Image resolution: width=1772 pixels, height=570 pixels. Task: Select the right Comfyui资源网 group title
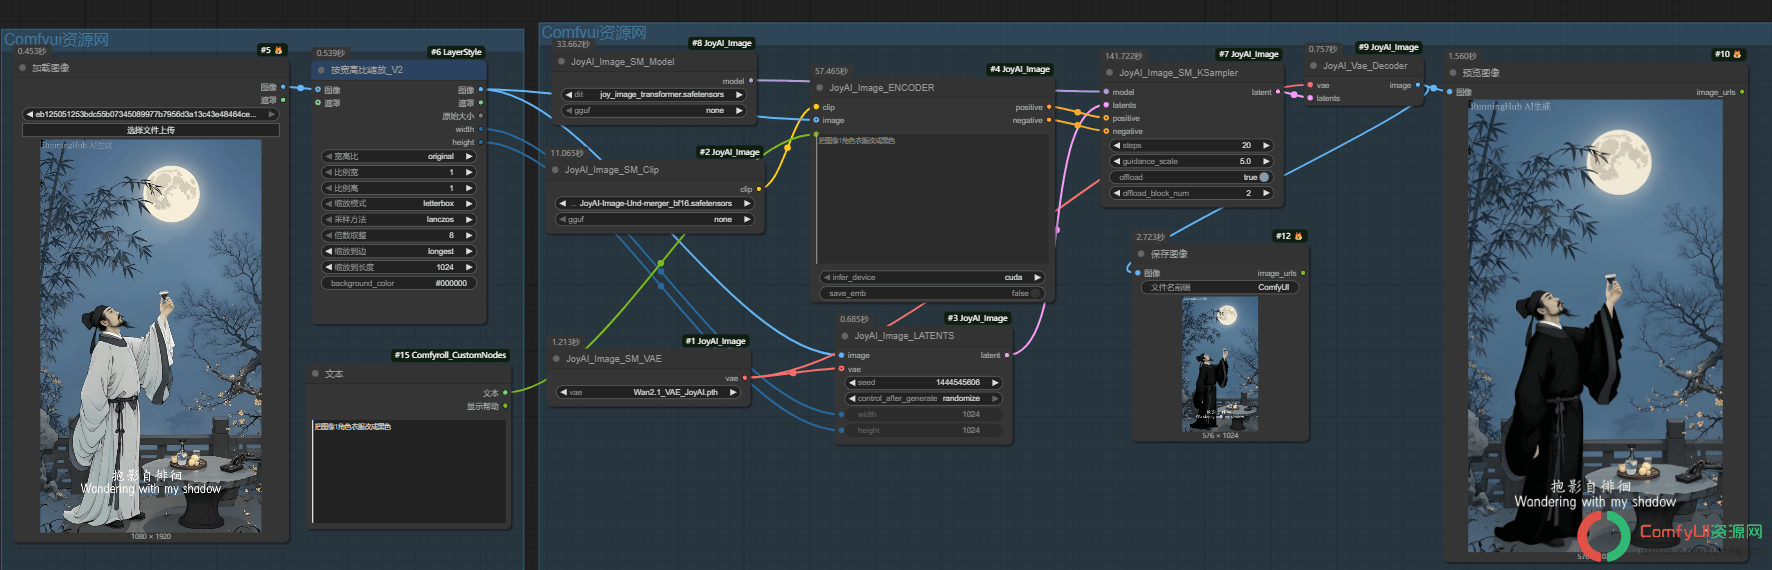[x=594, y=32]
